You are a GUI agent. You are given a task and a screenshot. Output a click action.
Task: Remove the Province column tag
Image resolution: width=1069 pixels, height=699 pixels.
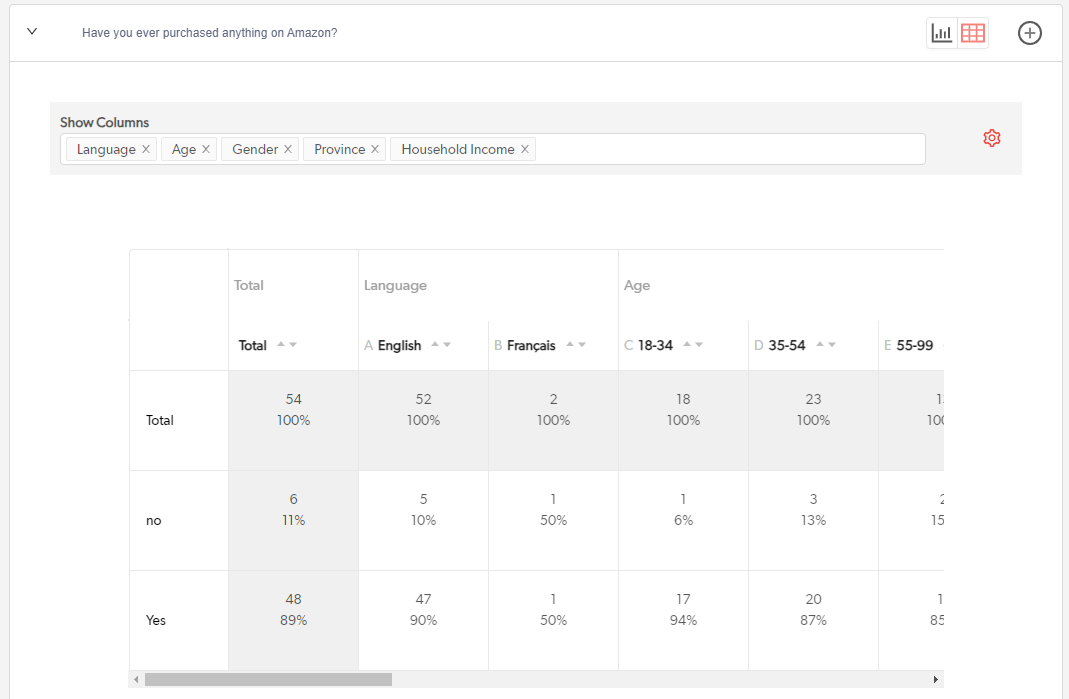(375, 149)
